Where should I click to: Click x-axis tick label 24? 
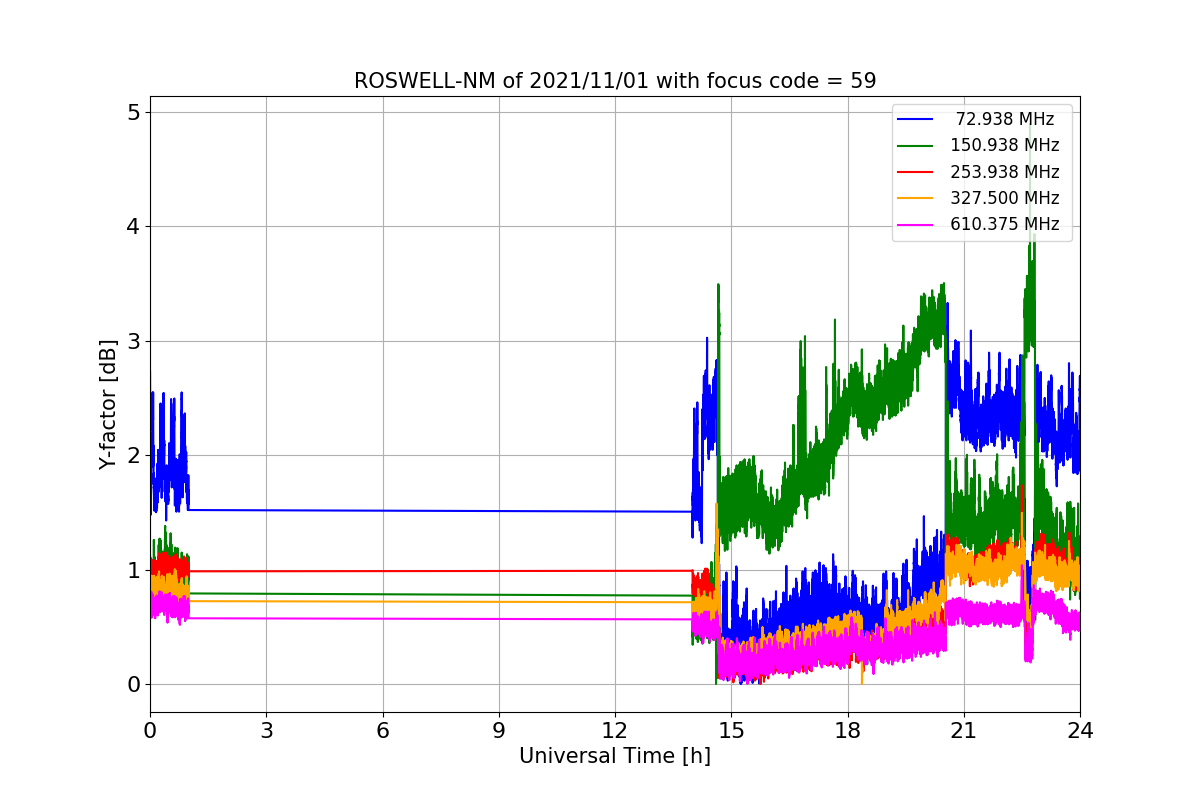point(1080,730)
